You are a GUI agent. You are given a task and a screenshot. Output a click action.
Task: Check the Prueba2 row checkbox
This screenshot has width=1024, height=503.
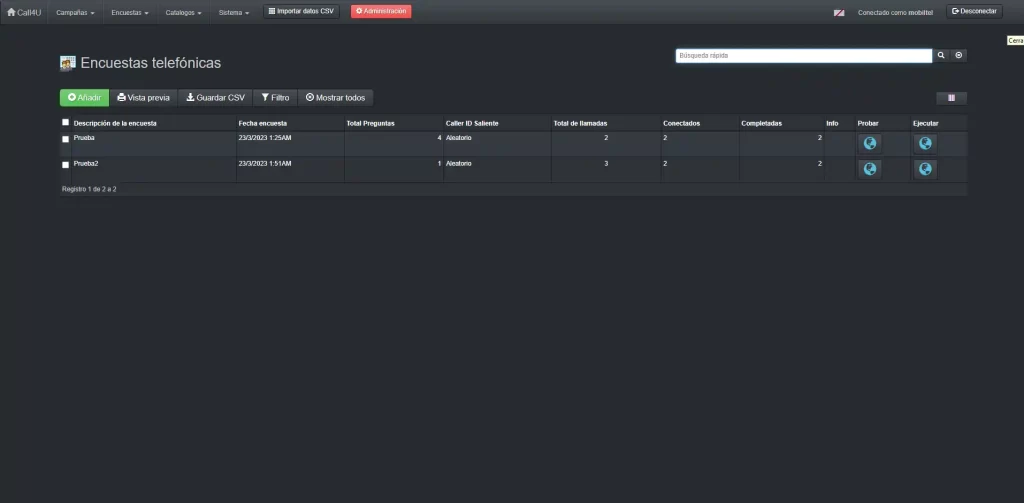(66, 165)
